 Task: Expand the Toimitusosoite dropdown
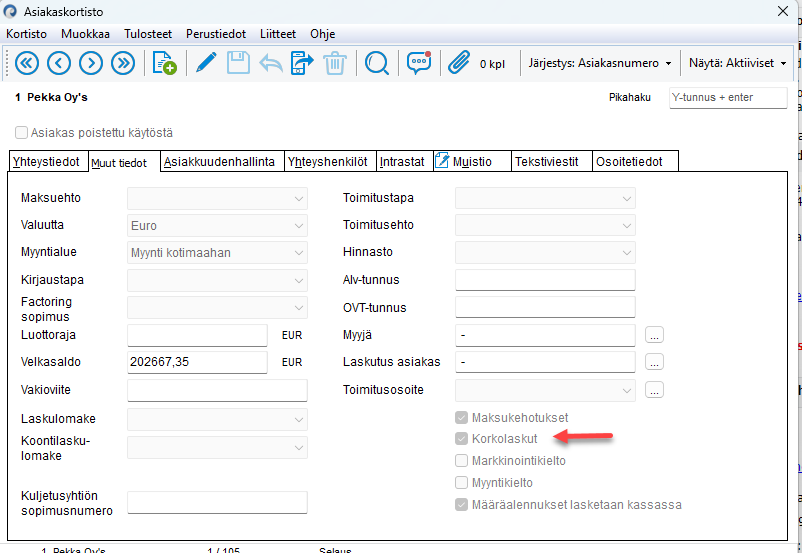(545, 391)
